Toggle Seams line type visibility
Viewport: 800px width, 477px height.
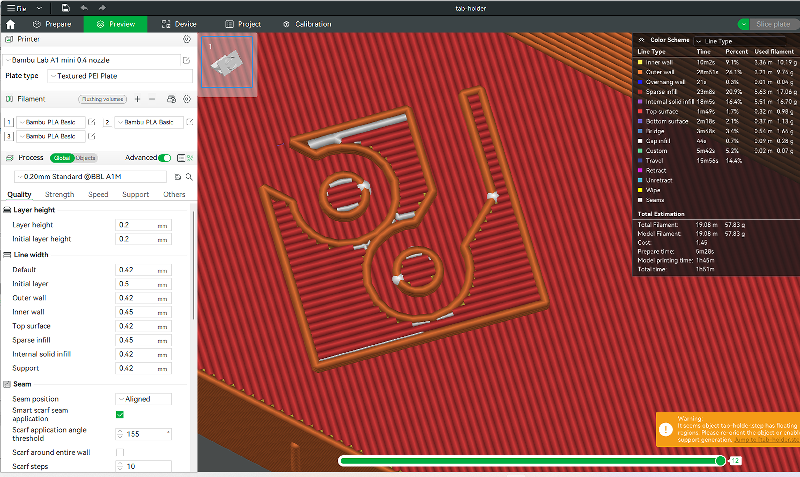pos(640,200)
